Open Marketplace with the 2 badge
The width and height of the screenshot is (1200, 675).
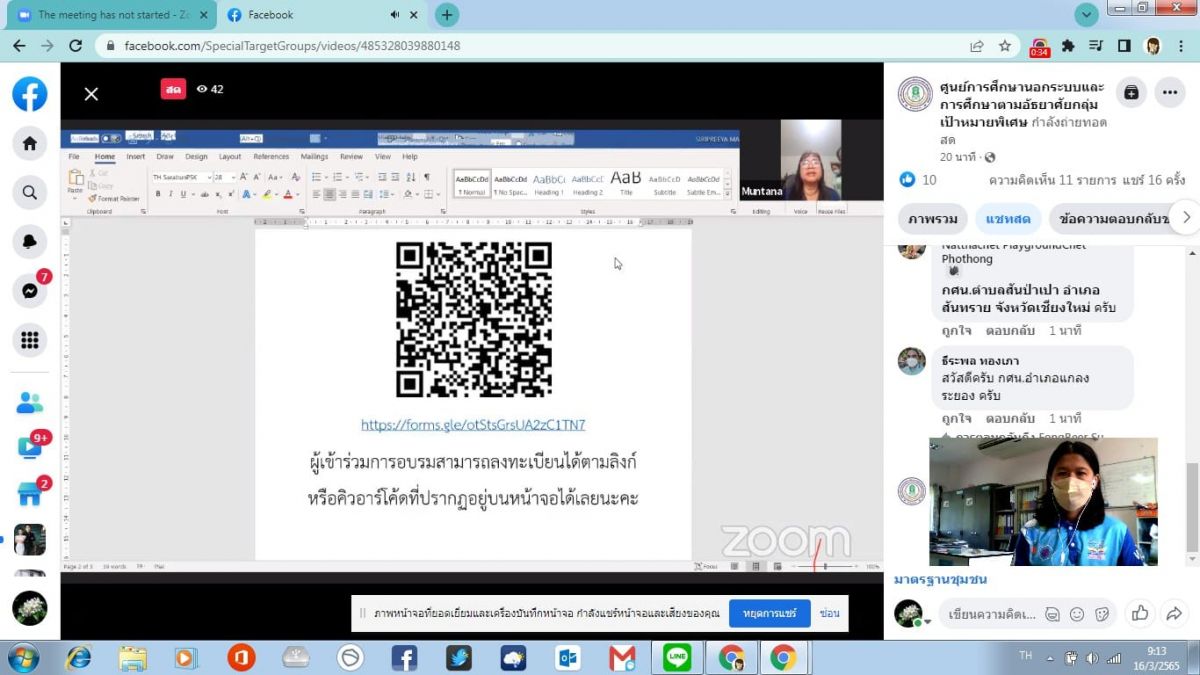[30, 493]
